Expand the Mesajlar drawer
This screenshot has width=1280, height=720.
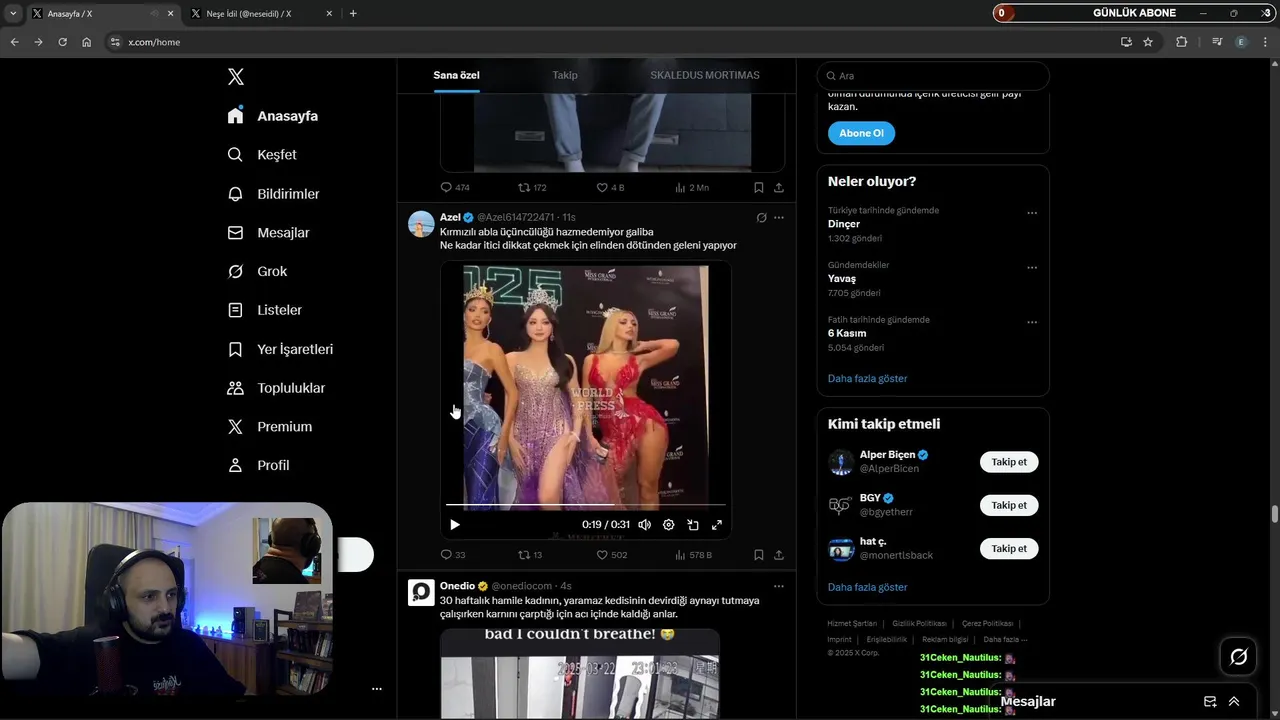(1234, 702)
